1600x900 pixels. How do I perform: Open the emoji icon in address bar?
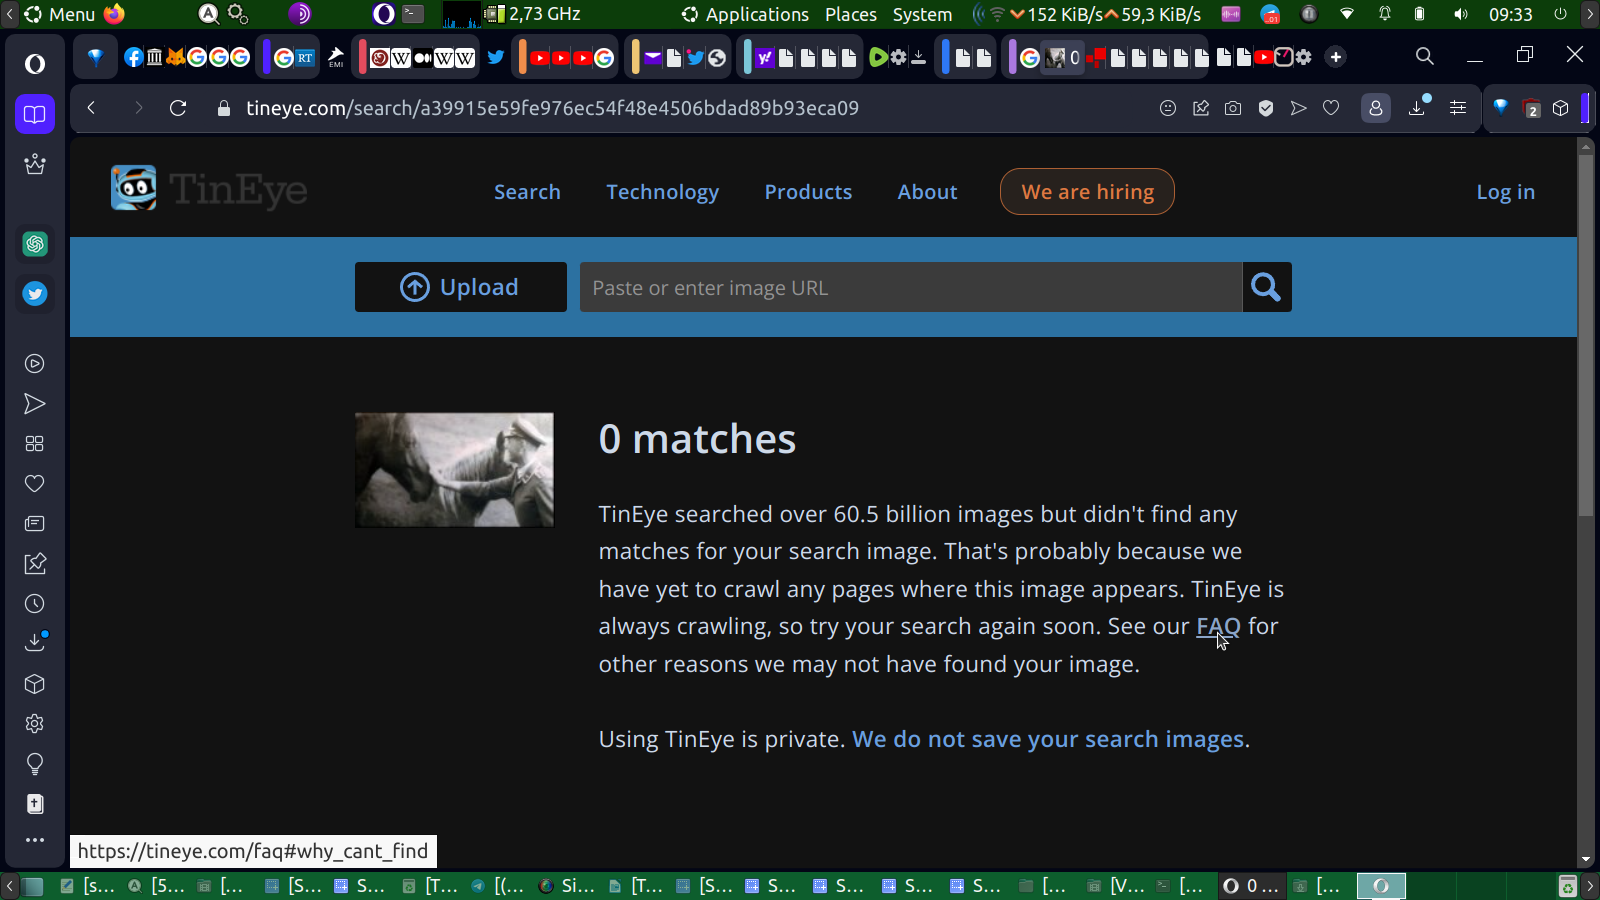point(1168,108)
